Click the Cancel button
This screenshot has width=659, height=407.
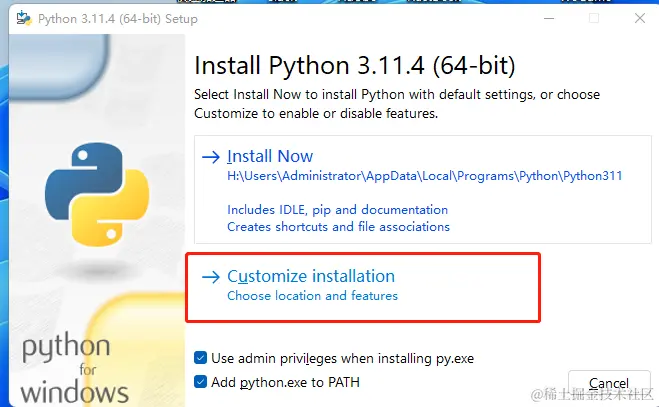pos(609,383)
